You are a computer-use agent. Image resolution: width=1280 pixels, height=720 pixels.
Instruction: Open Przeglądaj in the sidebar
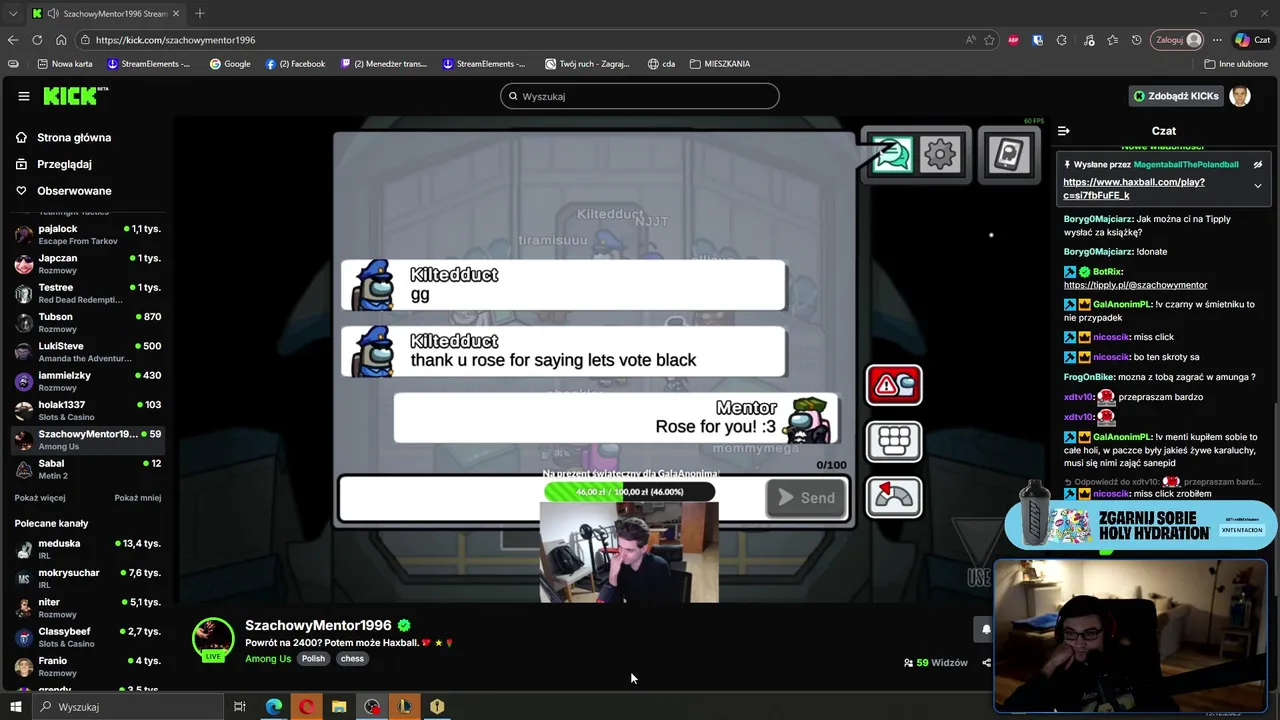(x=64, y=164)
